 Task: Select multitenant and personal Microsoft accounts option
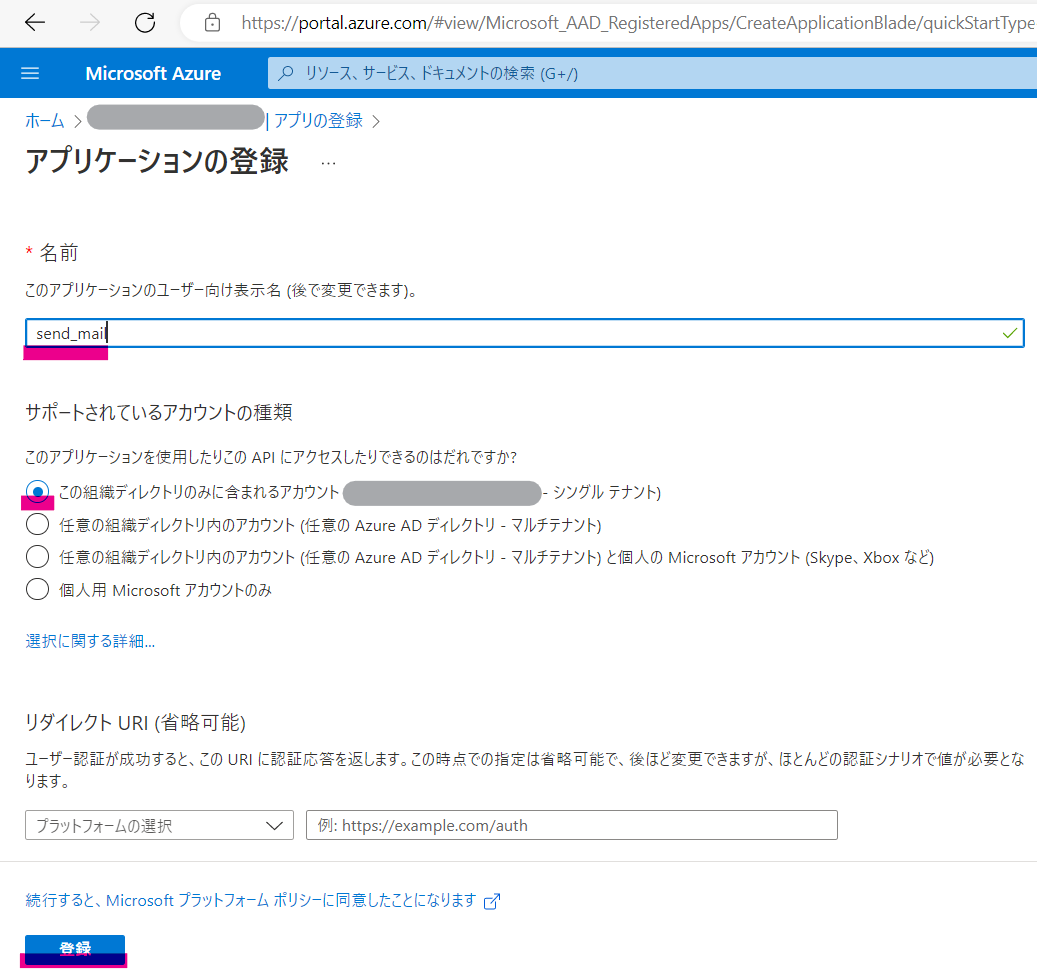point(38,557)
